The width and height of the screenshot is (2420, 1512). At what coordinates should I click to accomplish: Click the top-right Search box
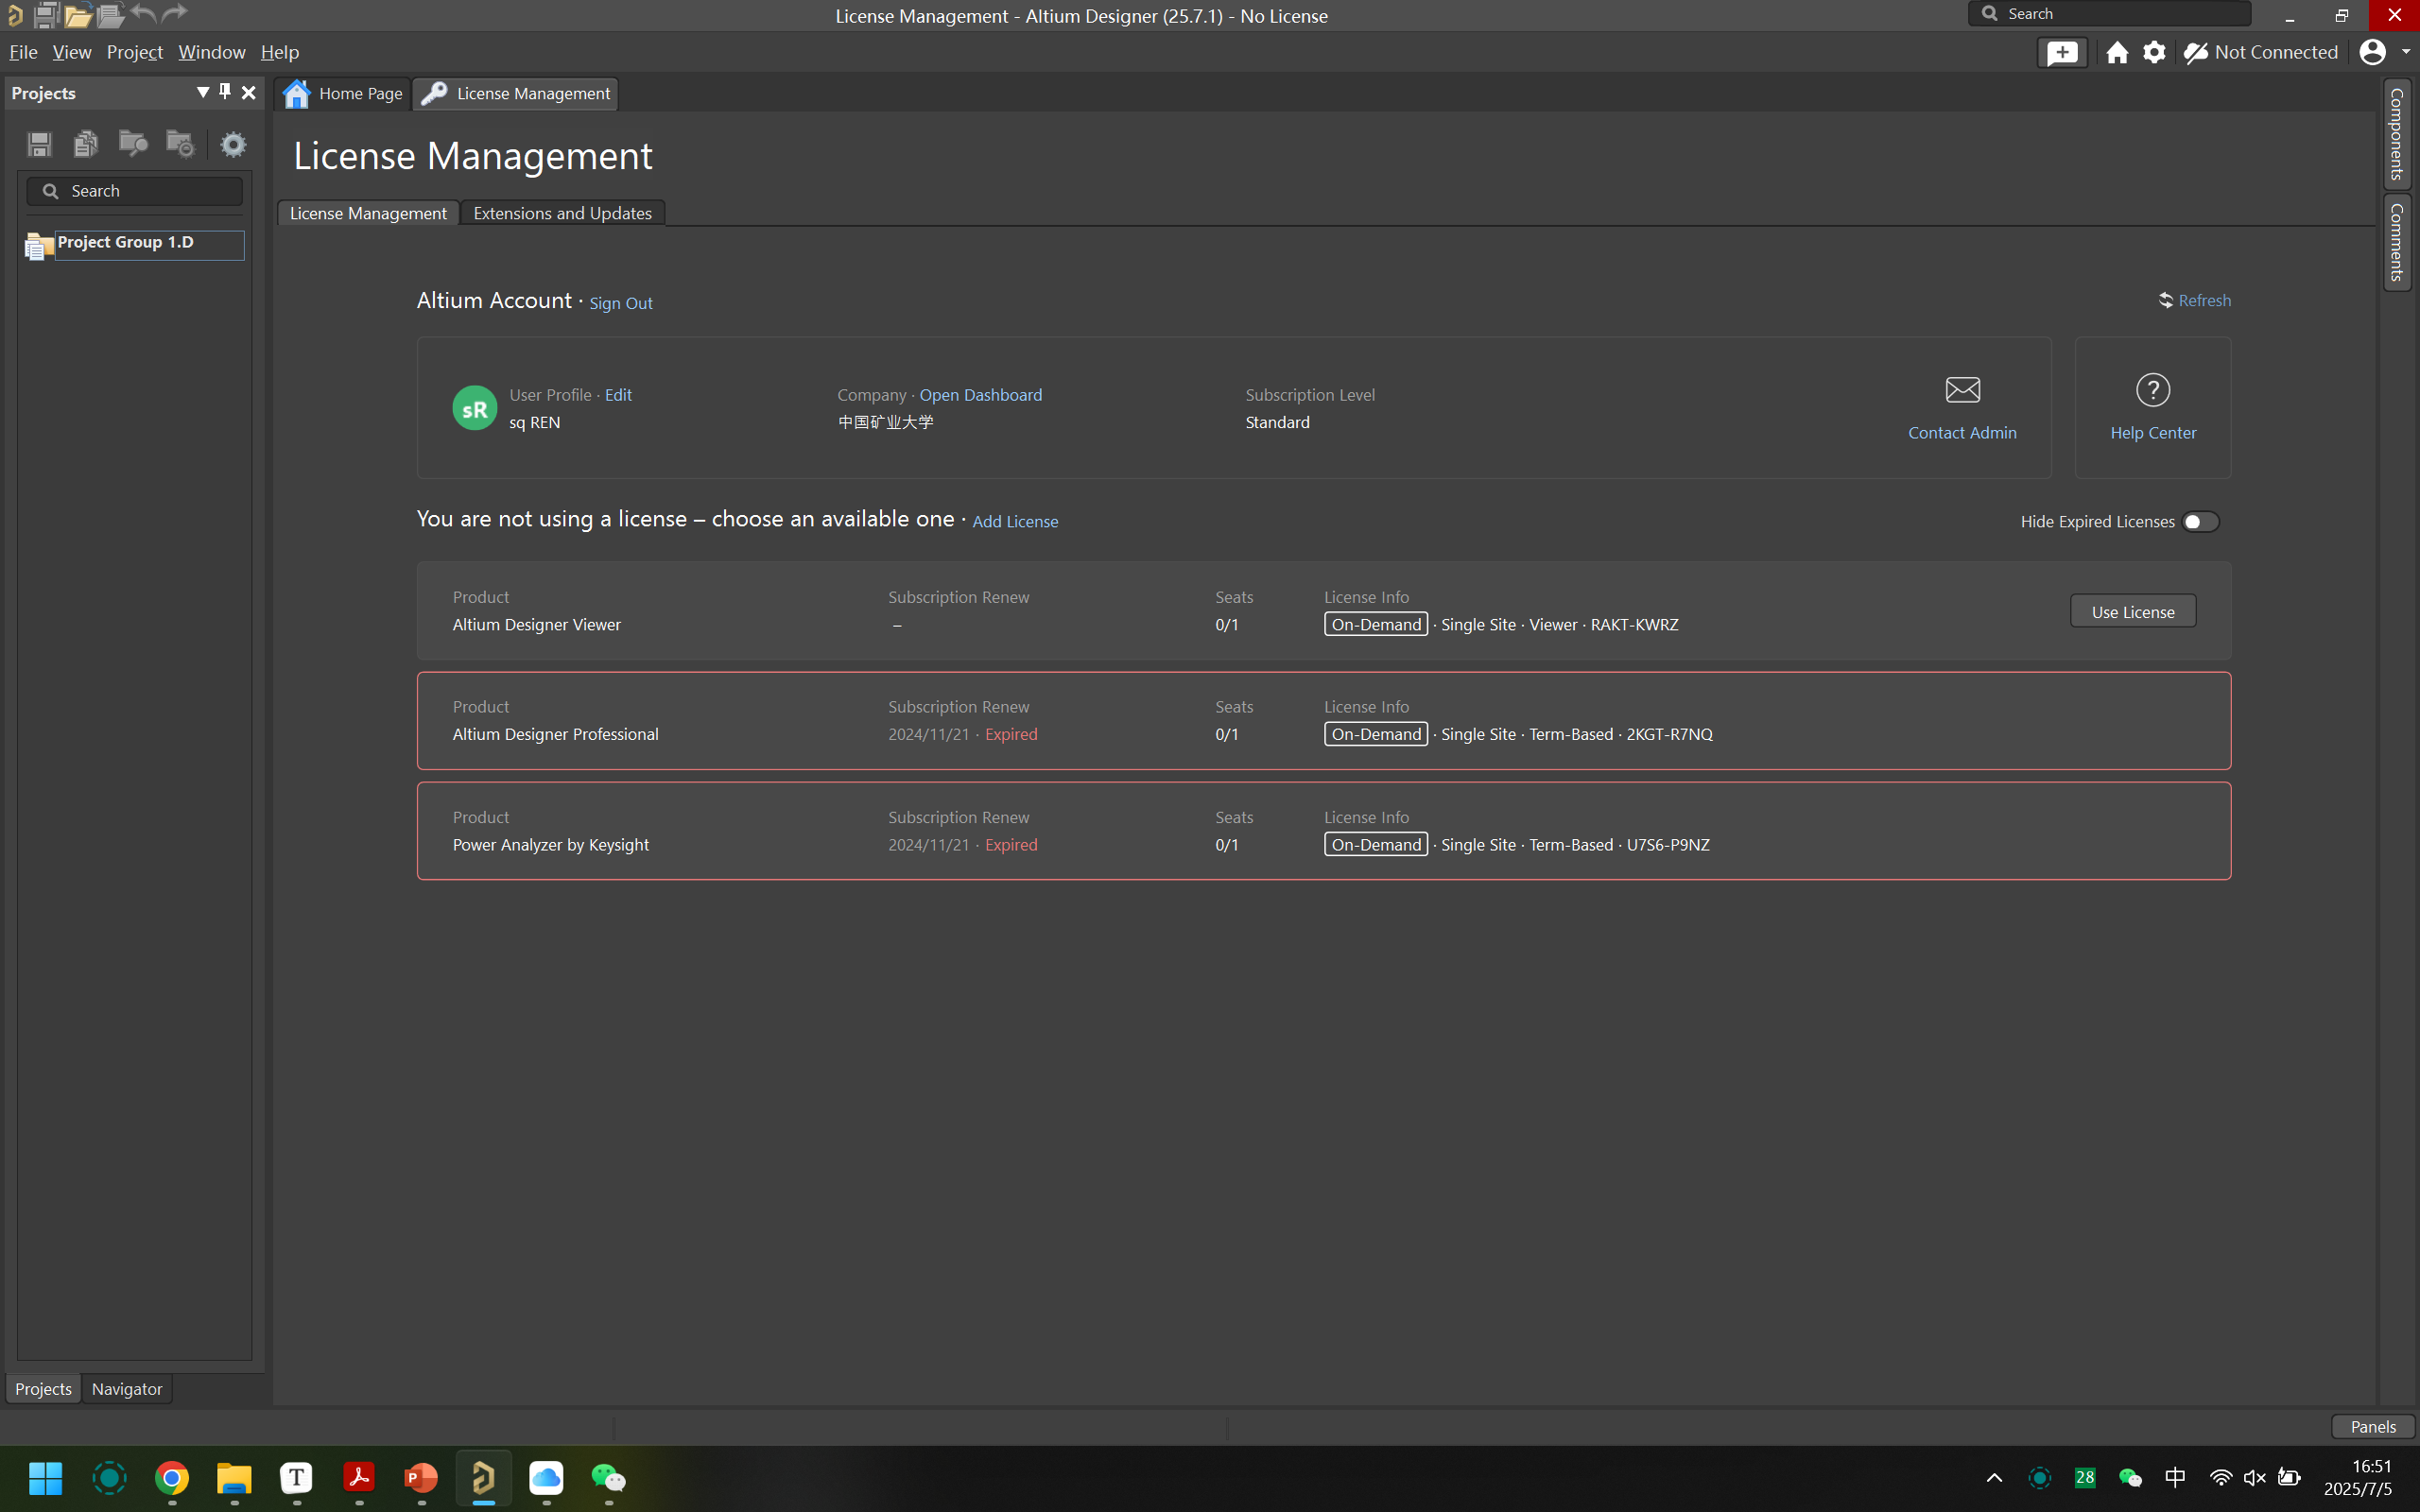pyautogui.click(x=2110, y=14)
